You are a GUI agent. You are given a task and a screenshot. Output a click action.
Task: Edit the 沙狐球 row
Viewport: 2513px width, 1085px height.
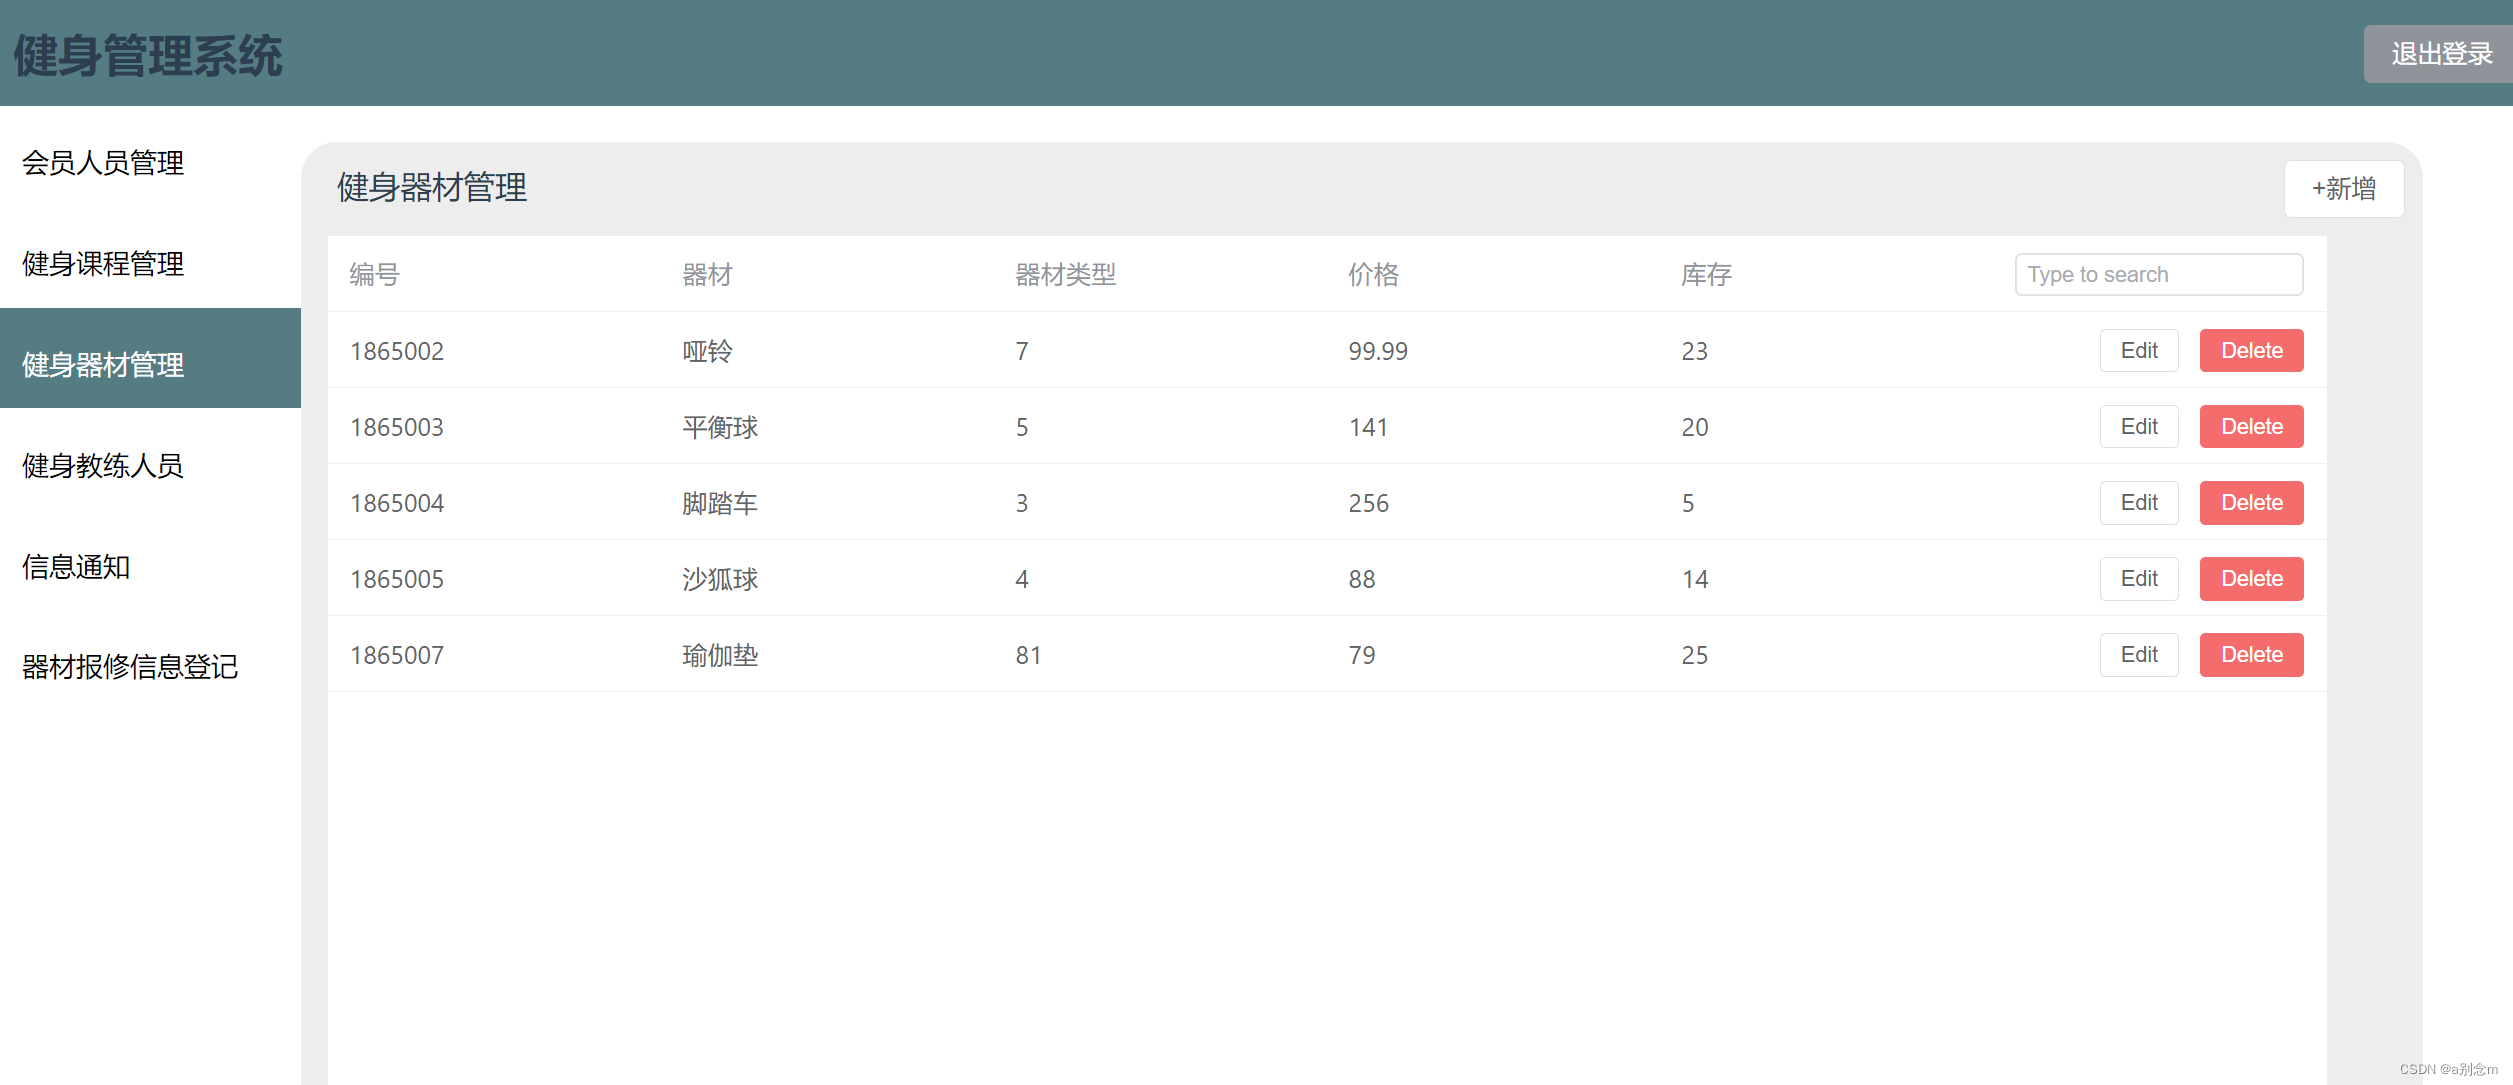click(2138, 579)
